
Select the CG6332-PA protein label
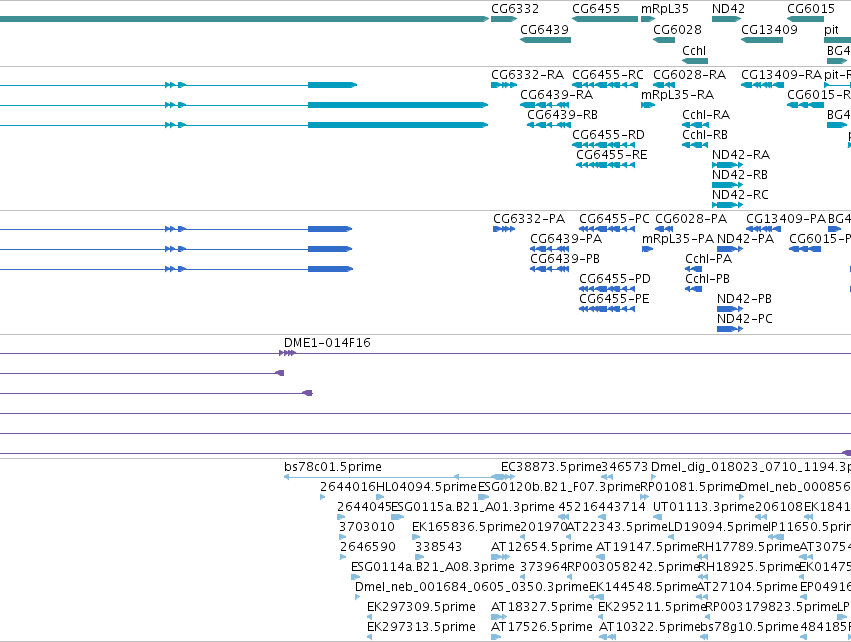click(x=529, y=219)
